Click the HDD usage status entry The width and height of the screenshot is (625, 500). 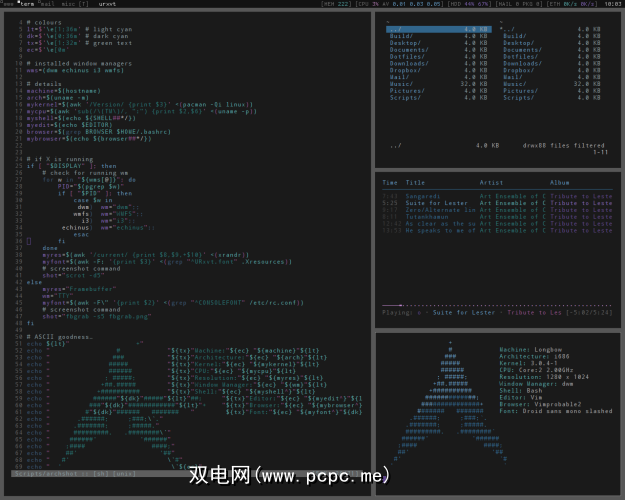click(x=470, y=4)
